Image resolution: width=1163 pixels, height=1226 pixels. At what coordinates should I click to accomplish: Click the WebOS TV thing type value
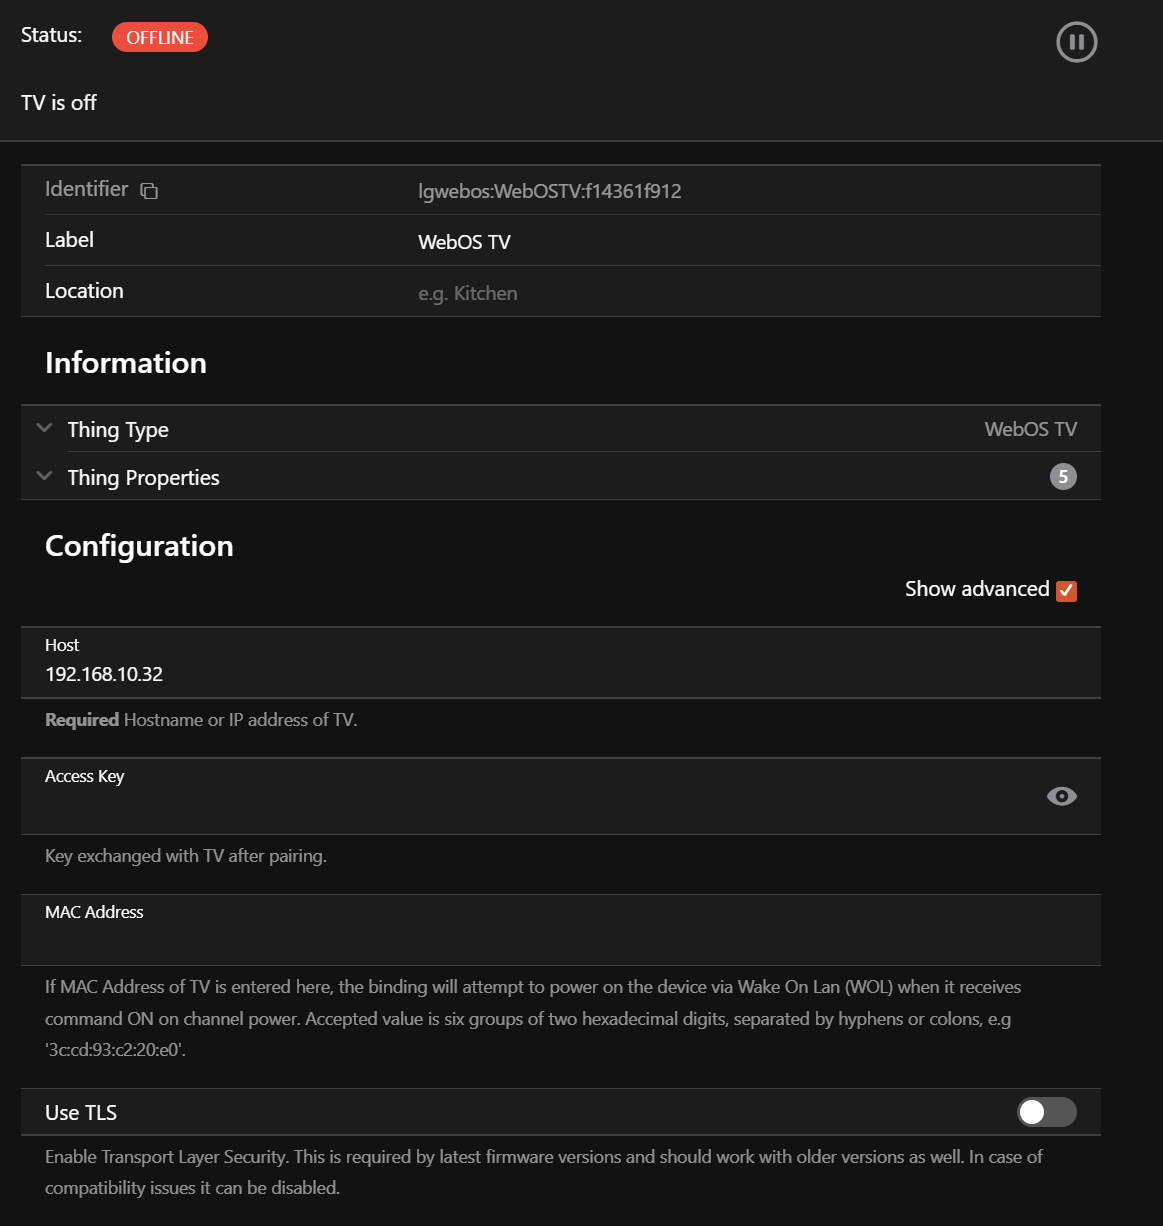coord(1030,429)
